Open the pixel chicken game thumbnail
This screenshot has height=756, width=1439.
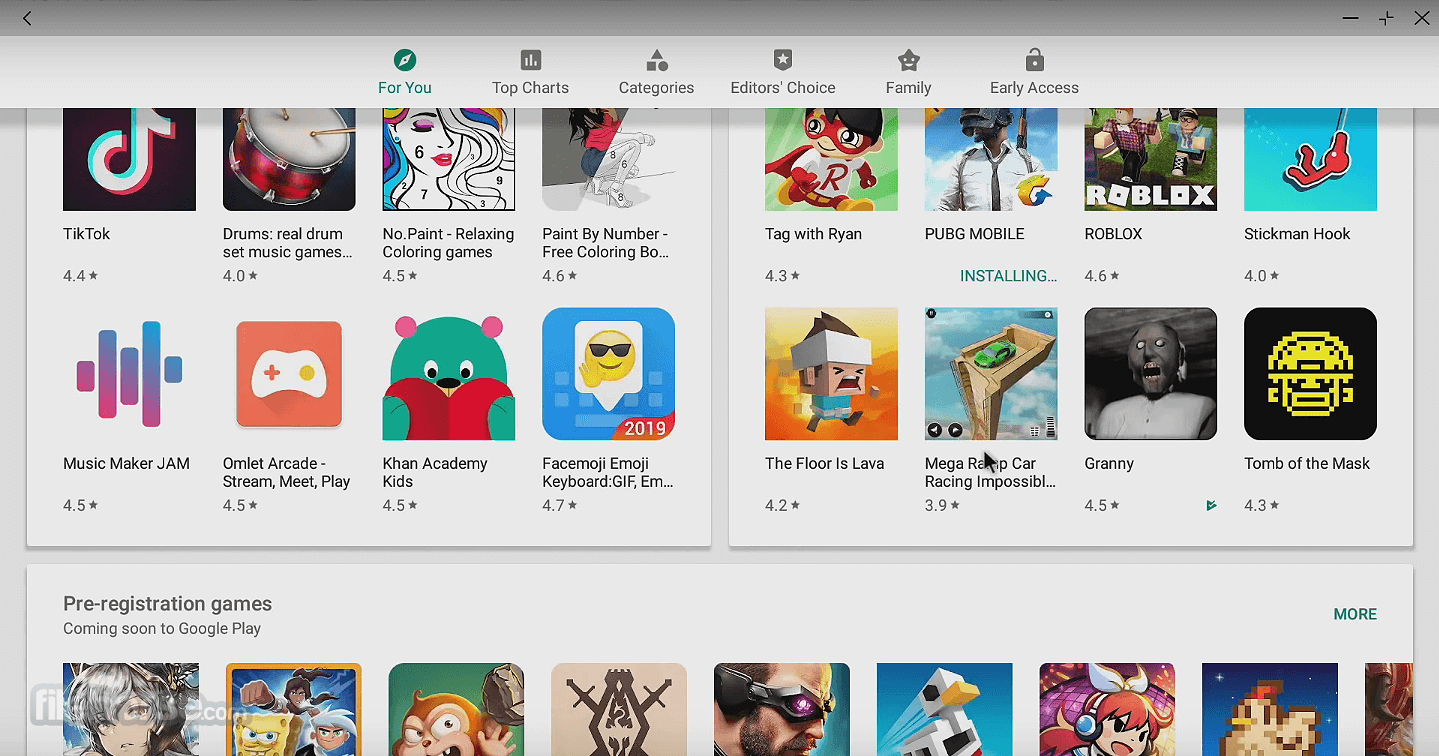[x=1270, y=709]
